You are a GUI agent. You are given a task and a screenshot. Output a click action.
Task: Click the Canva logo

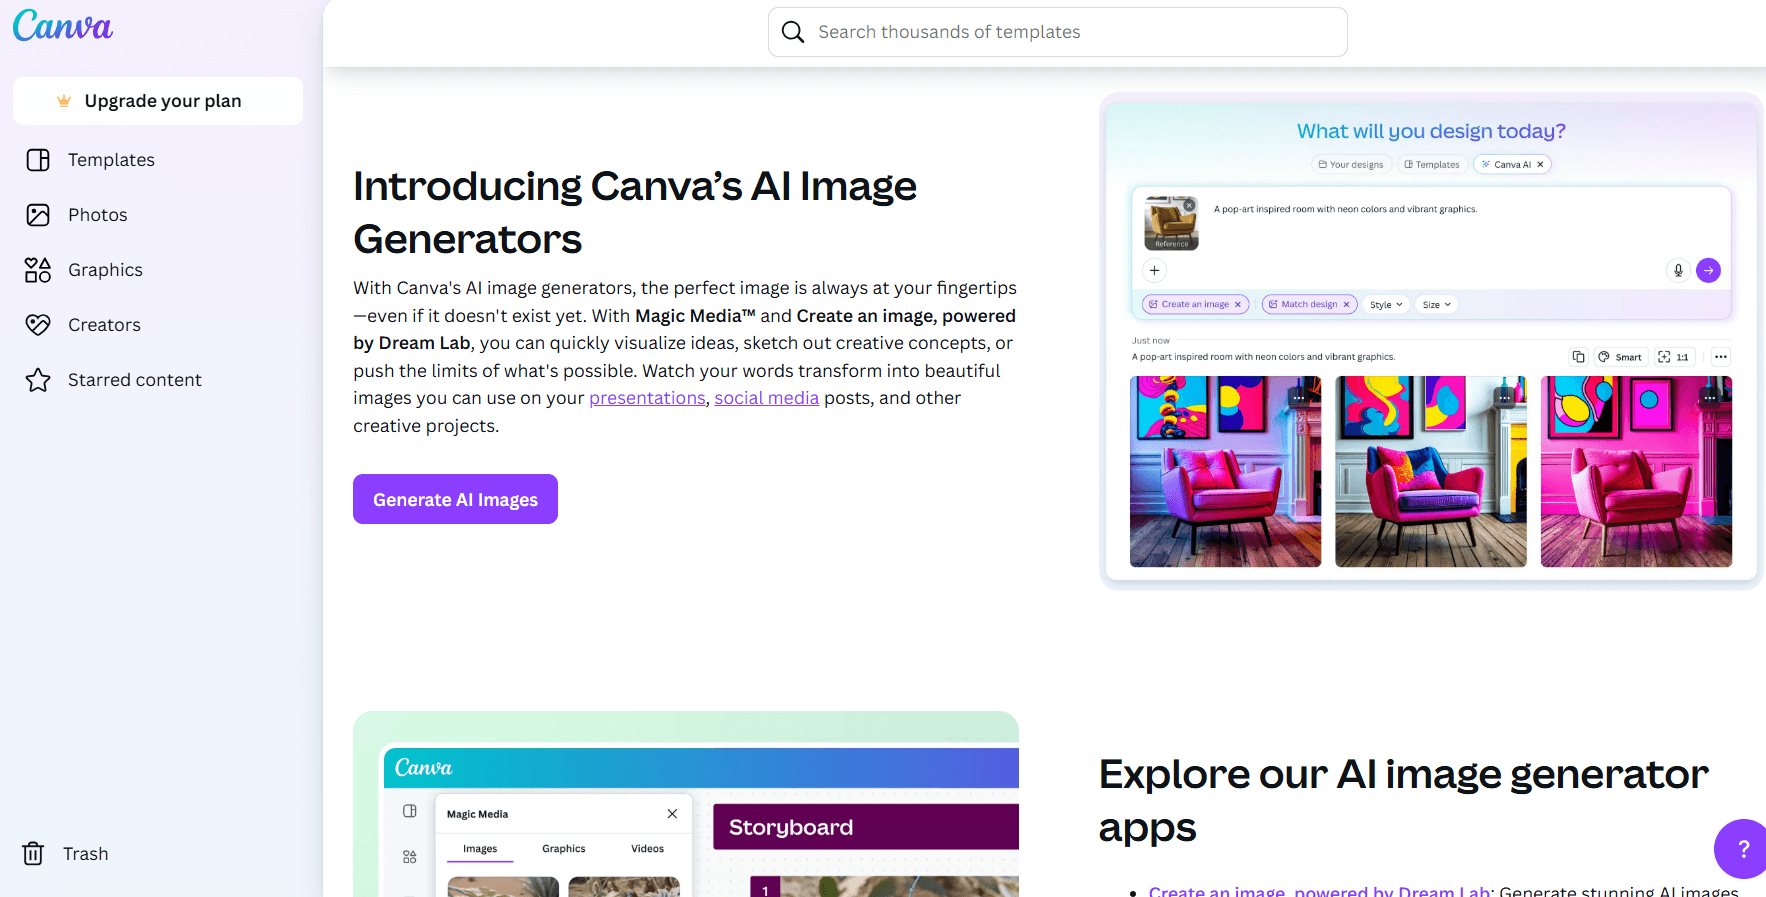(63, 25)
